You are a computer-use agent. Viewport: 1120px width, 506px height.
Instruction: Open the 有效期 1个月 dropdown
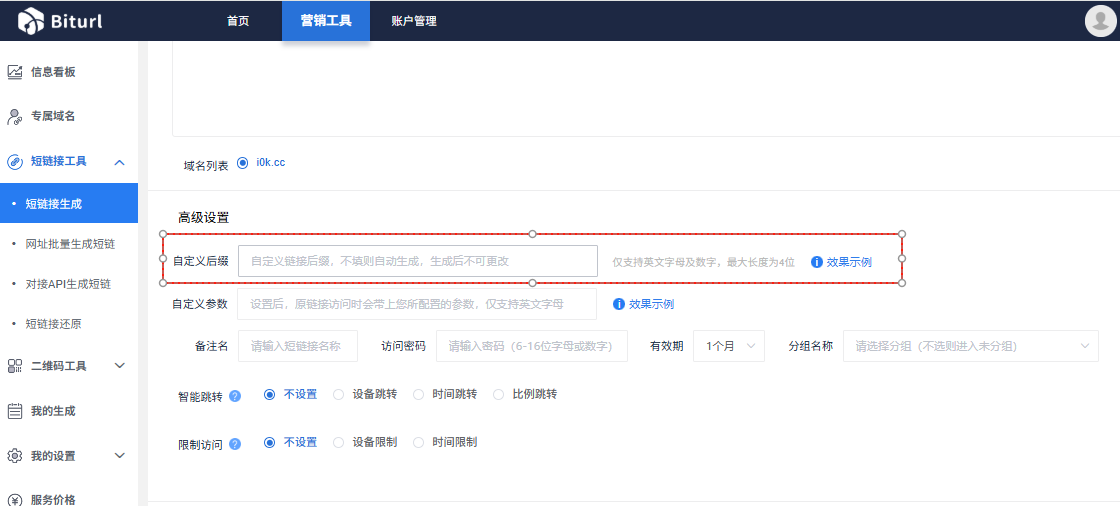[728, 346]
